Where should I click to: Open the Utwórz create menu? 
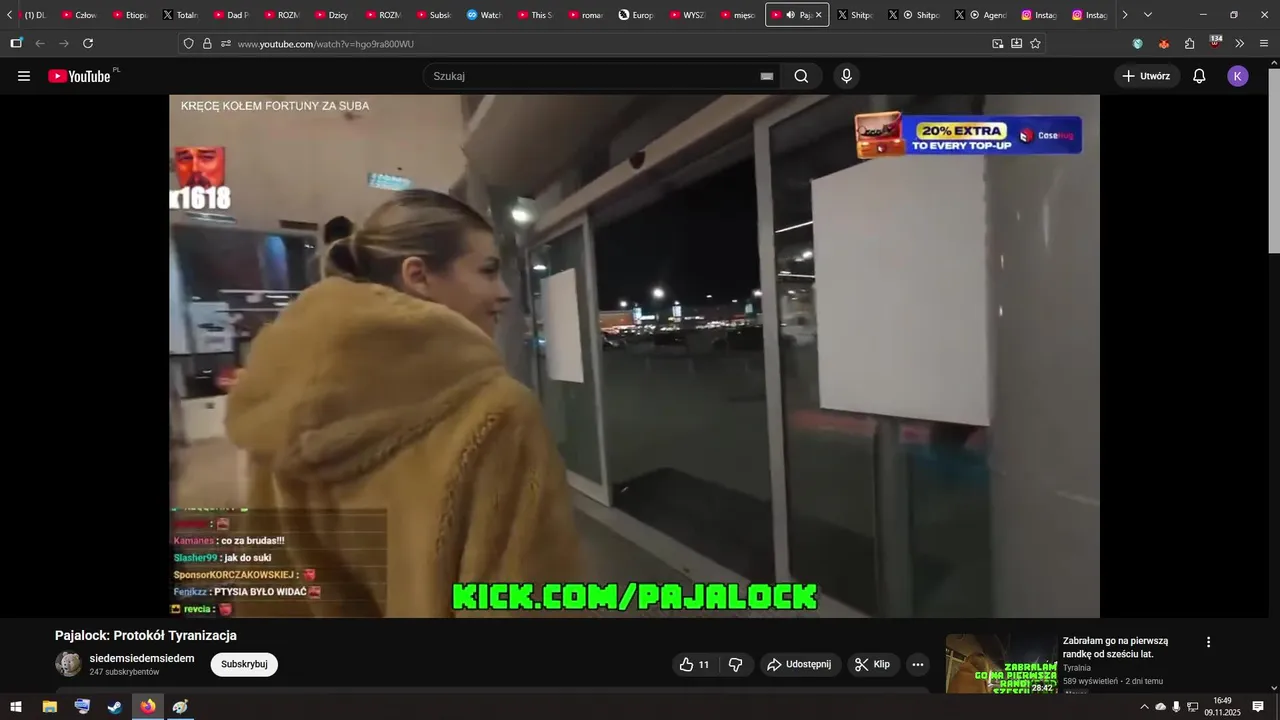tap(1147, 76)
